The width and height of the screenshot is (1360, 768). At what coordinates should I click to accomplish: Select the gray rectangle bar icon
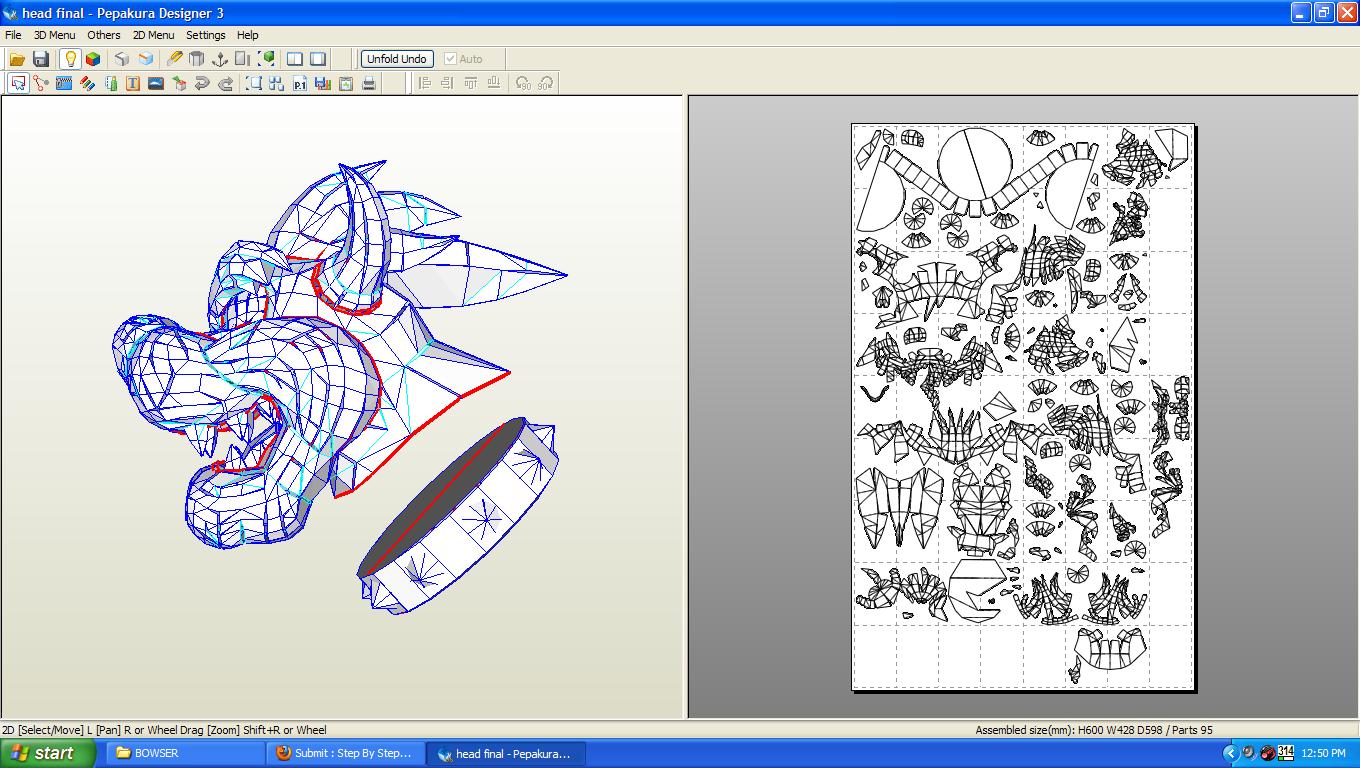[x=243, y=59]
